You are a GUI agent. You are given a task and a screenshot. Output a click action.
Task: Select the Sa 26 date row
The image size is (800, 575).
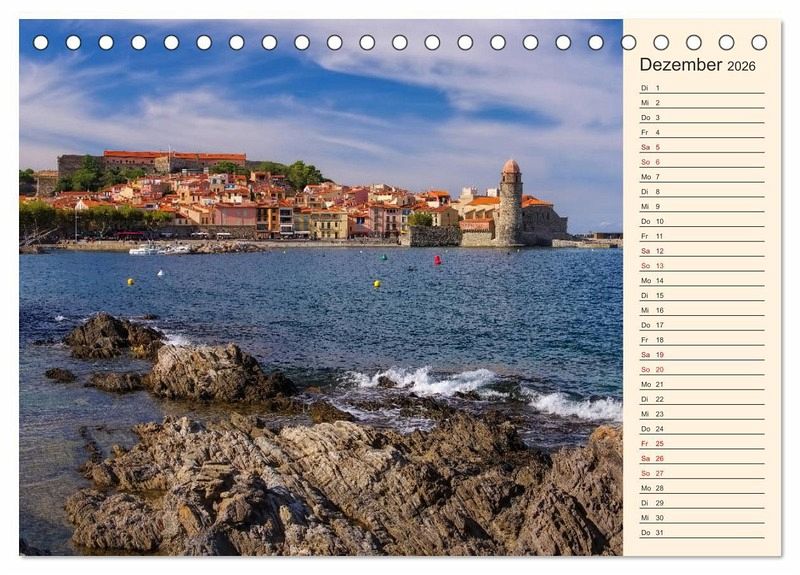701,458
